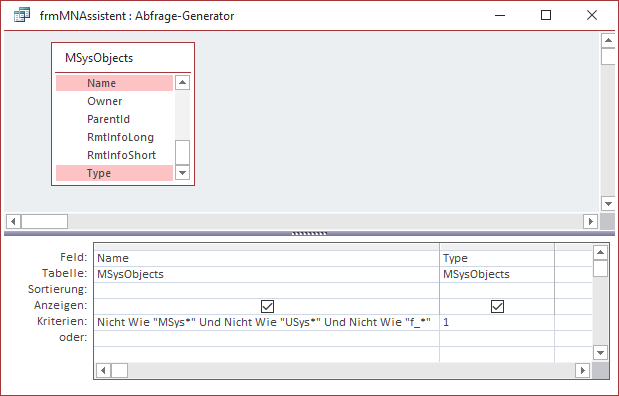Click Kriterien cell containing 1 for Type

tap(497, 323)
